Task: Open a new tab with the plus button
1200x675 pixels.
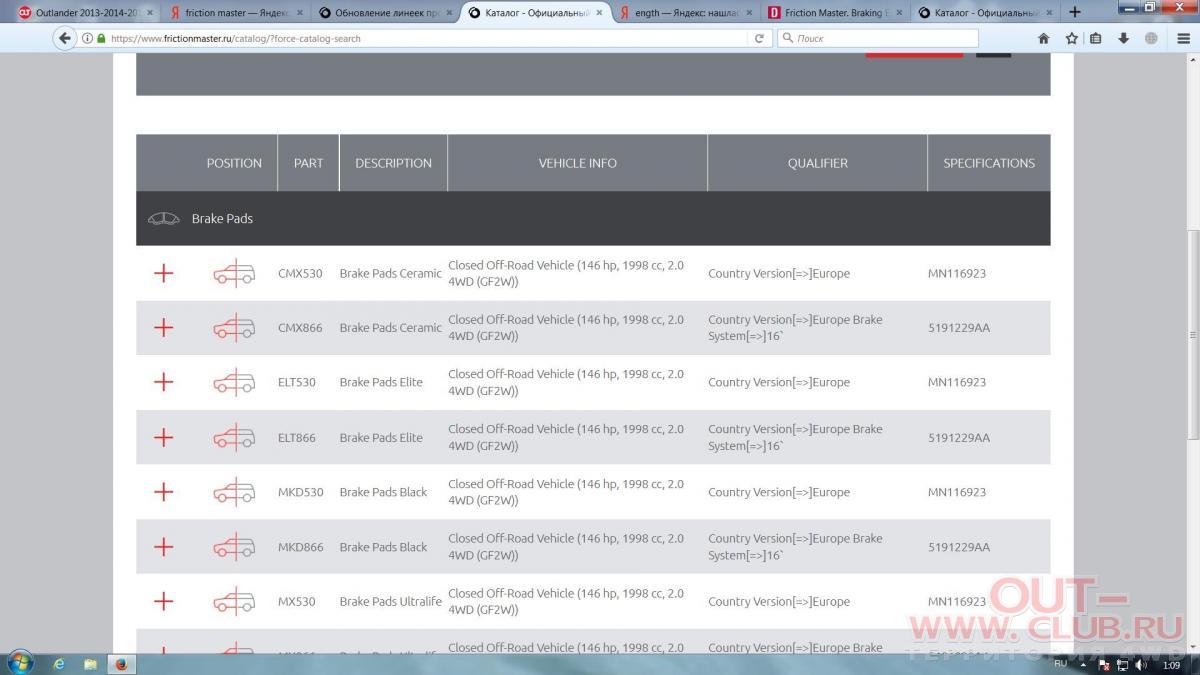Action: pyautogui.click(x=1075, y=12)
